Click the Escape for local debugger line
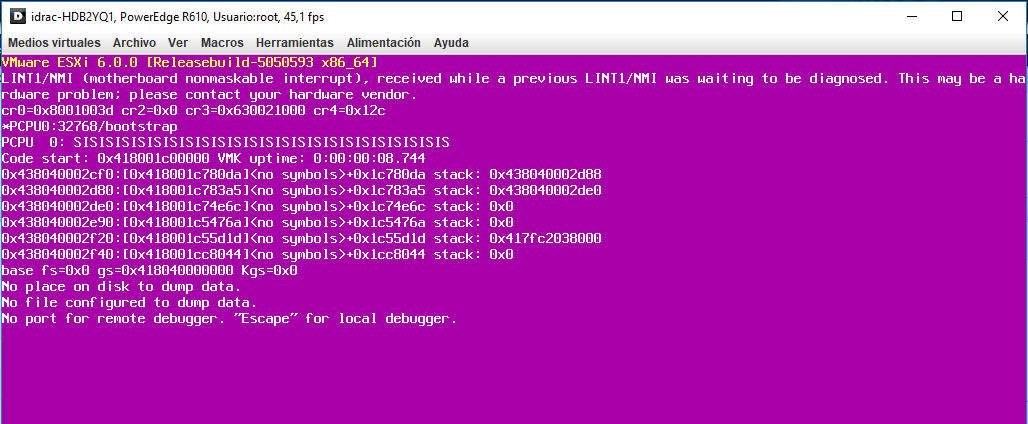 (229, 318)
